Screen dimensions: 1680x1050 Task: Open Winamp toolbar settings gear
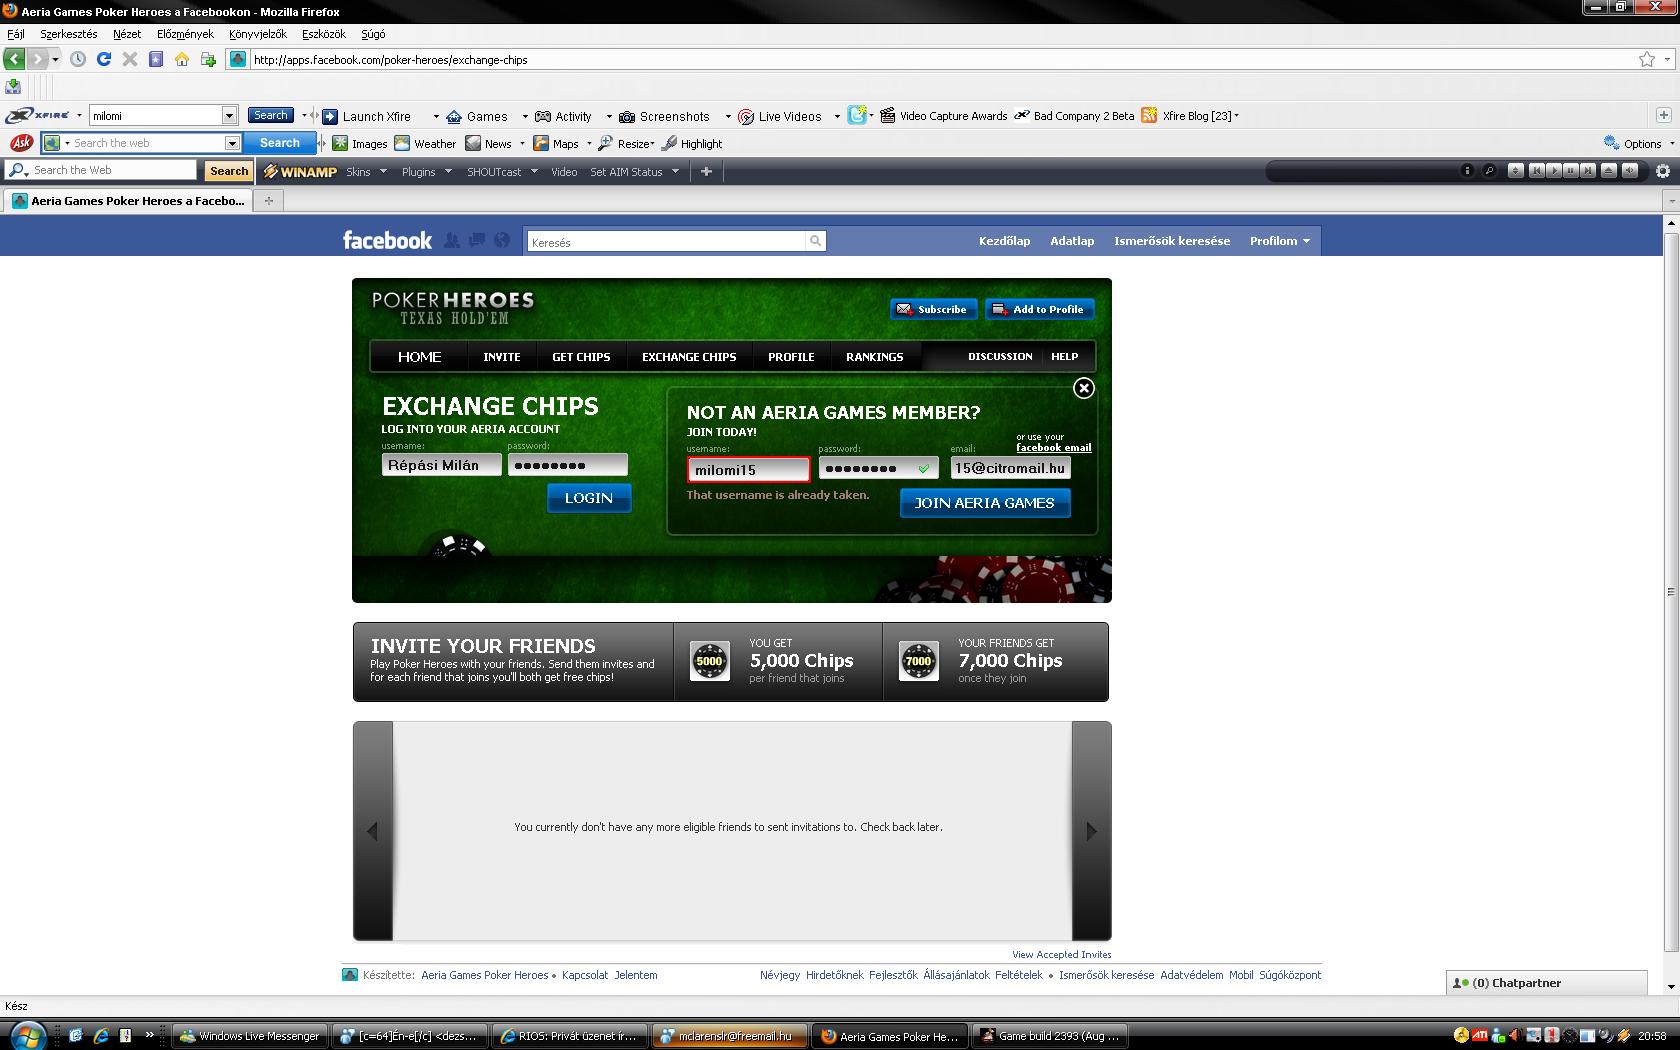(x=1663, y=171)
